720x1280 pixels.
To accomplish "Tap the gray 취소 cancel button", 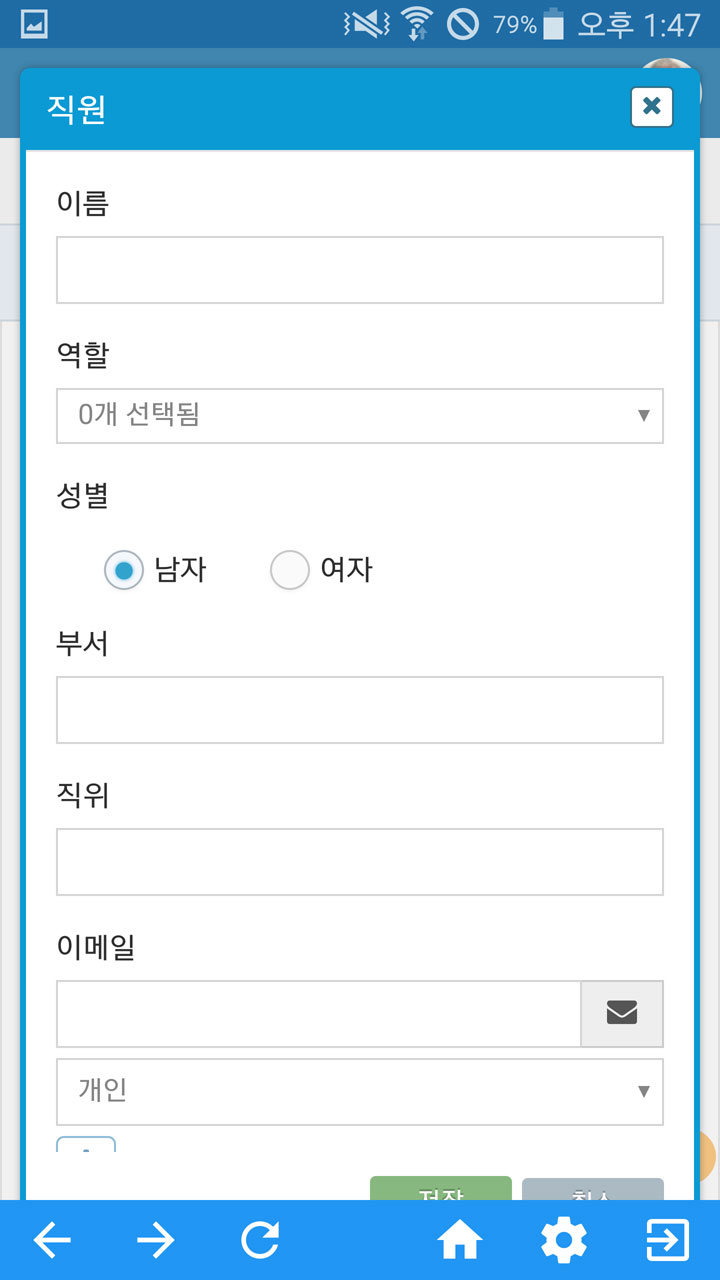I will tap(593, 1189).
